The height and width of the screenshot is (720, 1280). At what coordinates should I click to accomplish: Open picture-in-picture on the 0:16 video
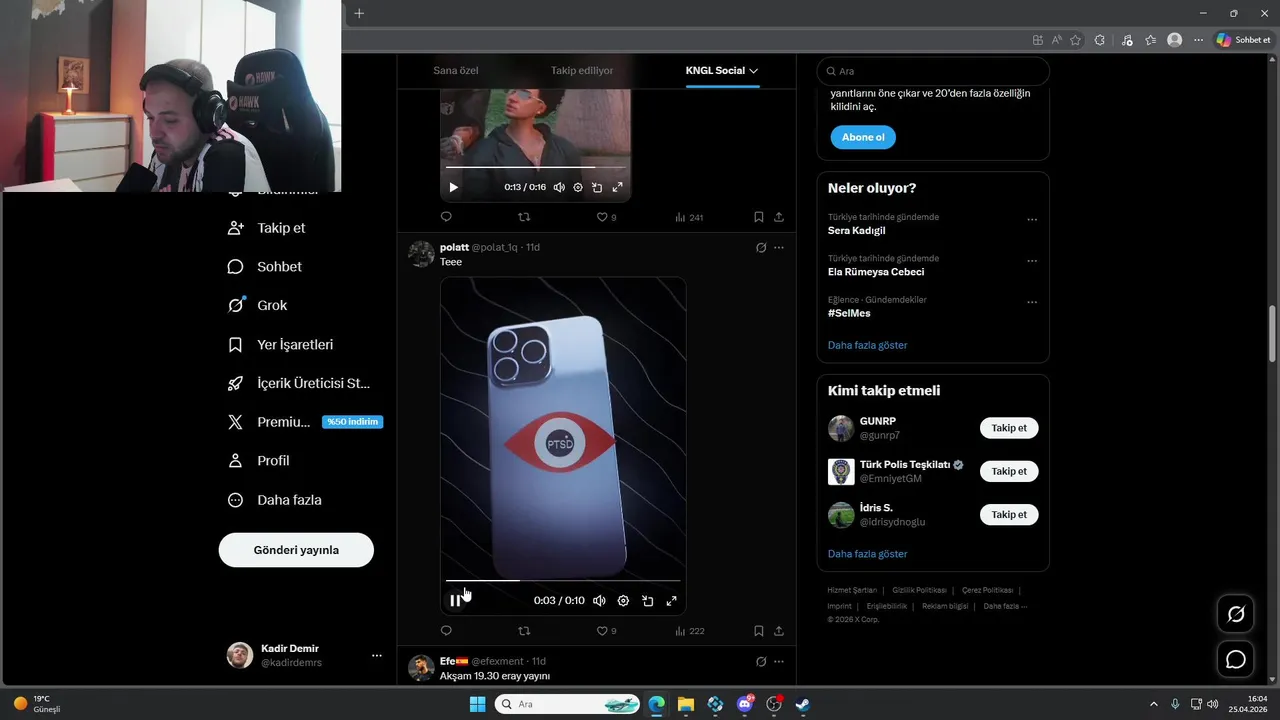(x=597, y=187)
